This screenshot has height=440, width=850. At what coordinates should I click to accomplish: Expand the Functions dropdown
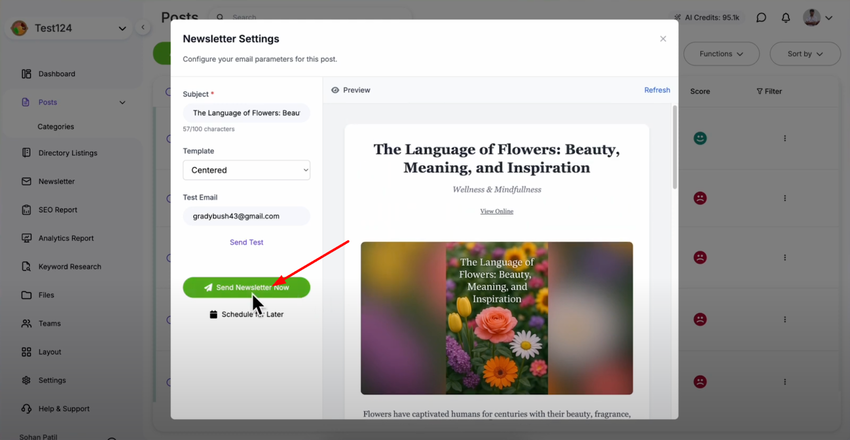tap(720, 54)
